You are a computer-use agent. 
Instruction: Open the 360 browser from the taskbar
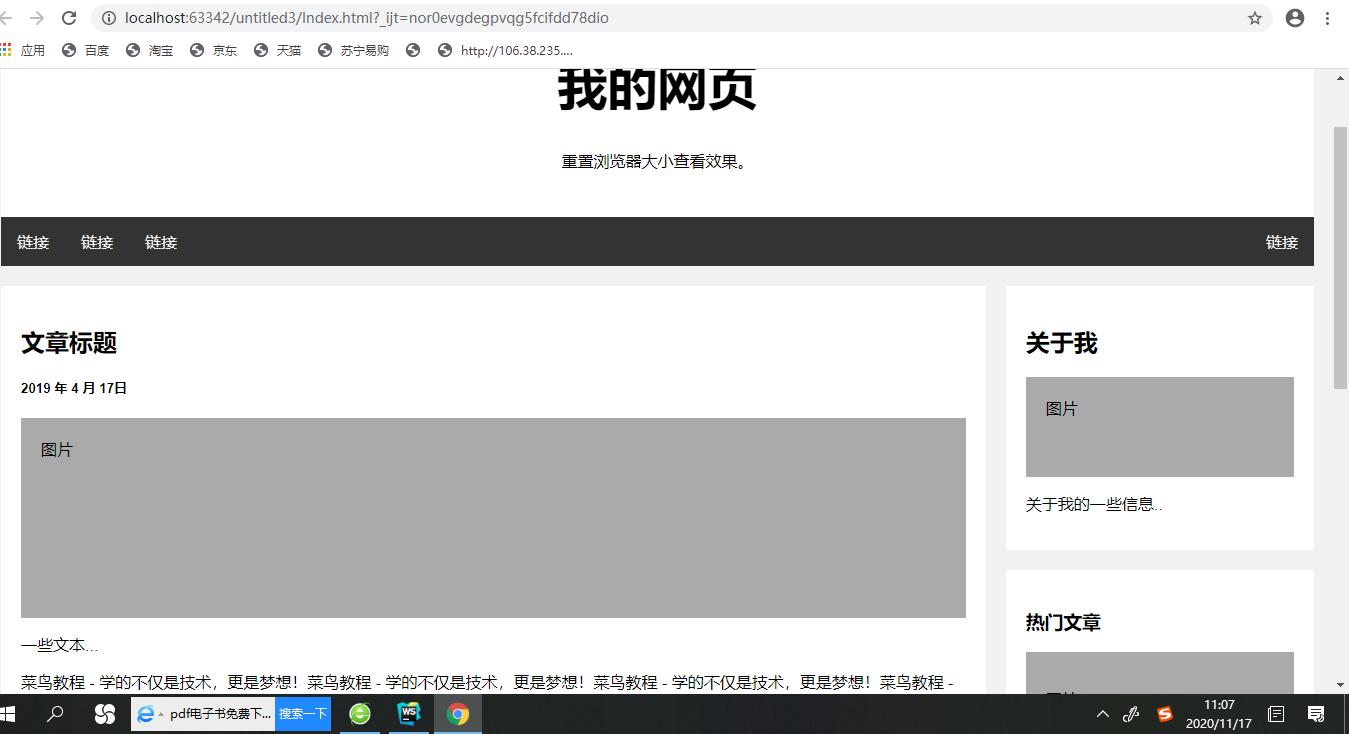[359, 714]
